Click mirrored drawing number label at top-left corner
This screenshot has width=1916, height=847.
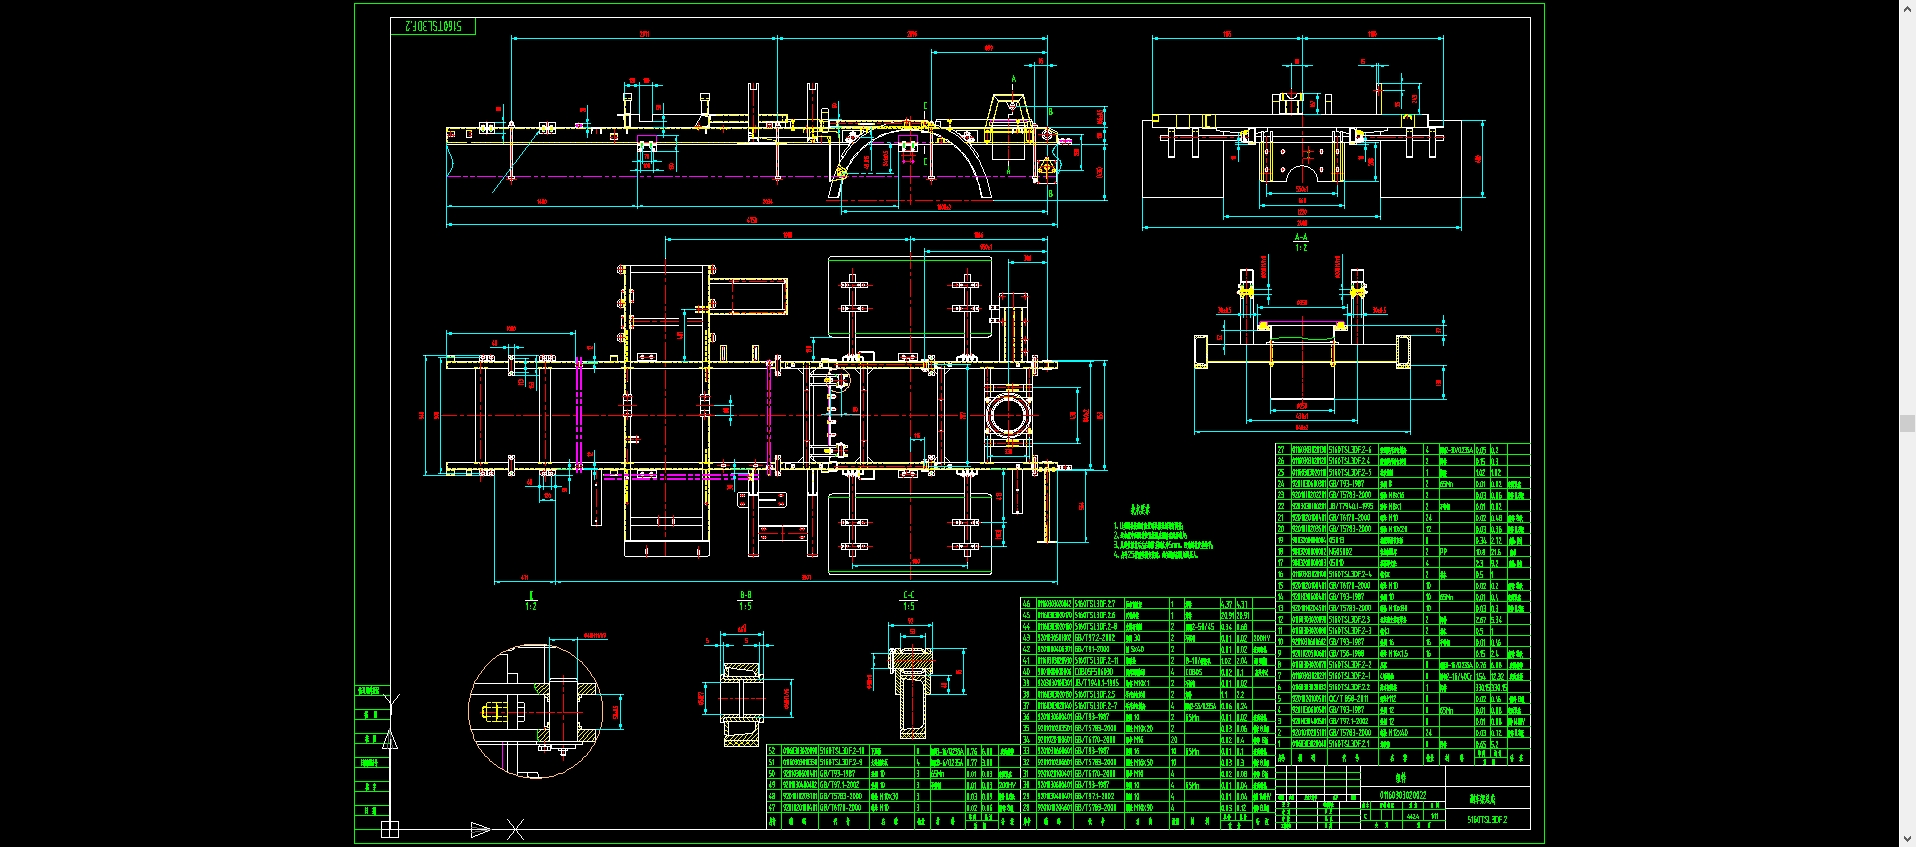click(433, 26)
